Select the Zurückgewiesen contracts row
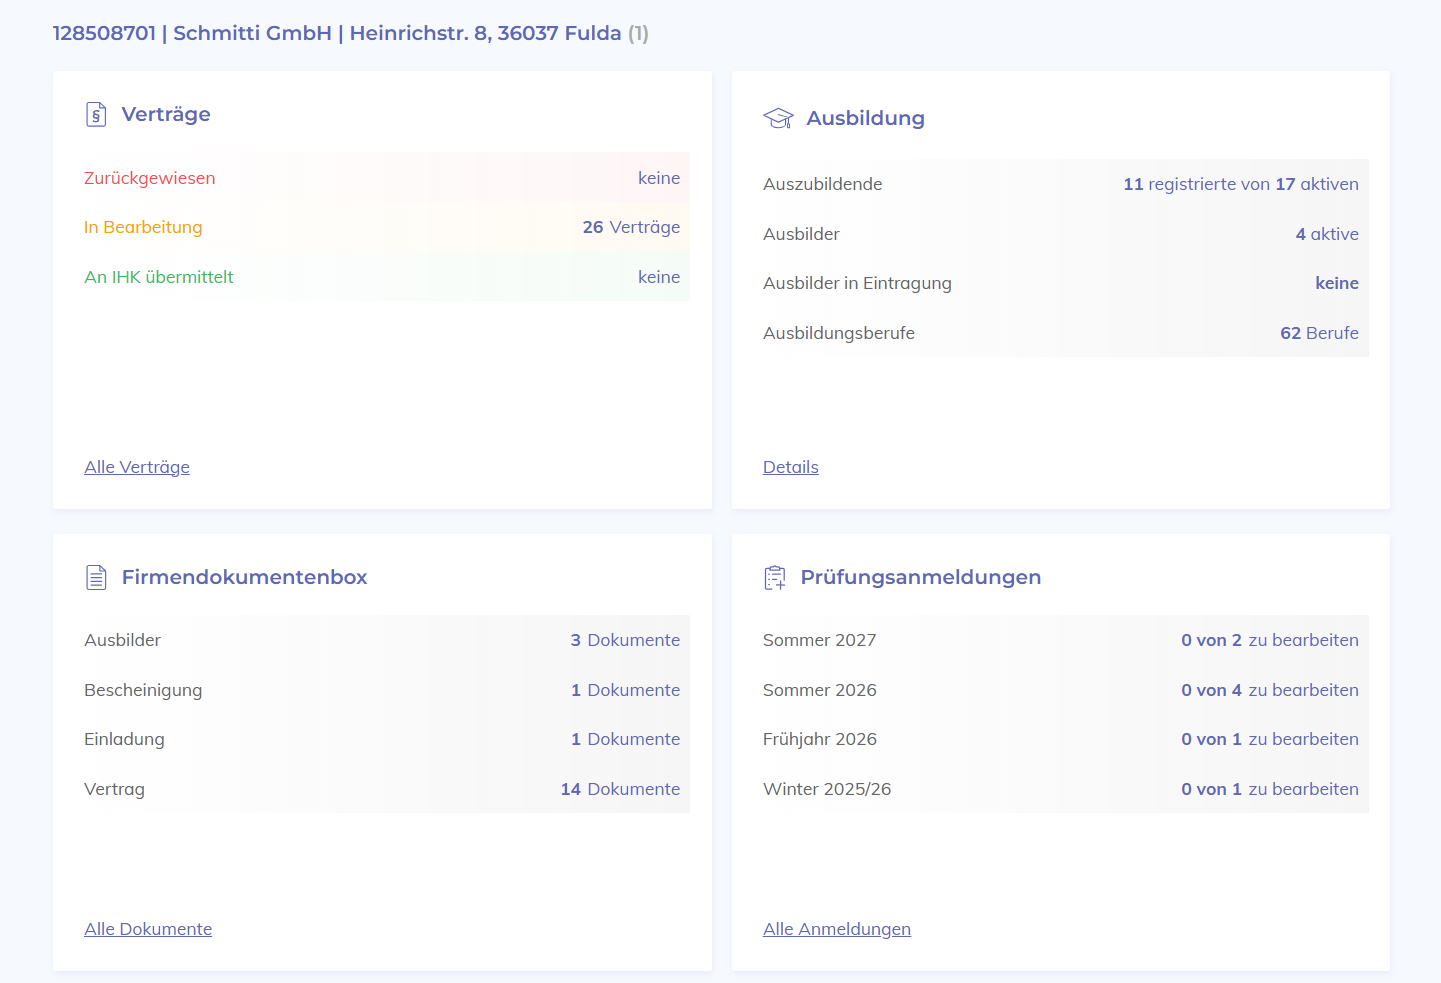This screenshot has height=983, width=1441. [x=382, y=178]
